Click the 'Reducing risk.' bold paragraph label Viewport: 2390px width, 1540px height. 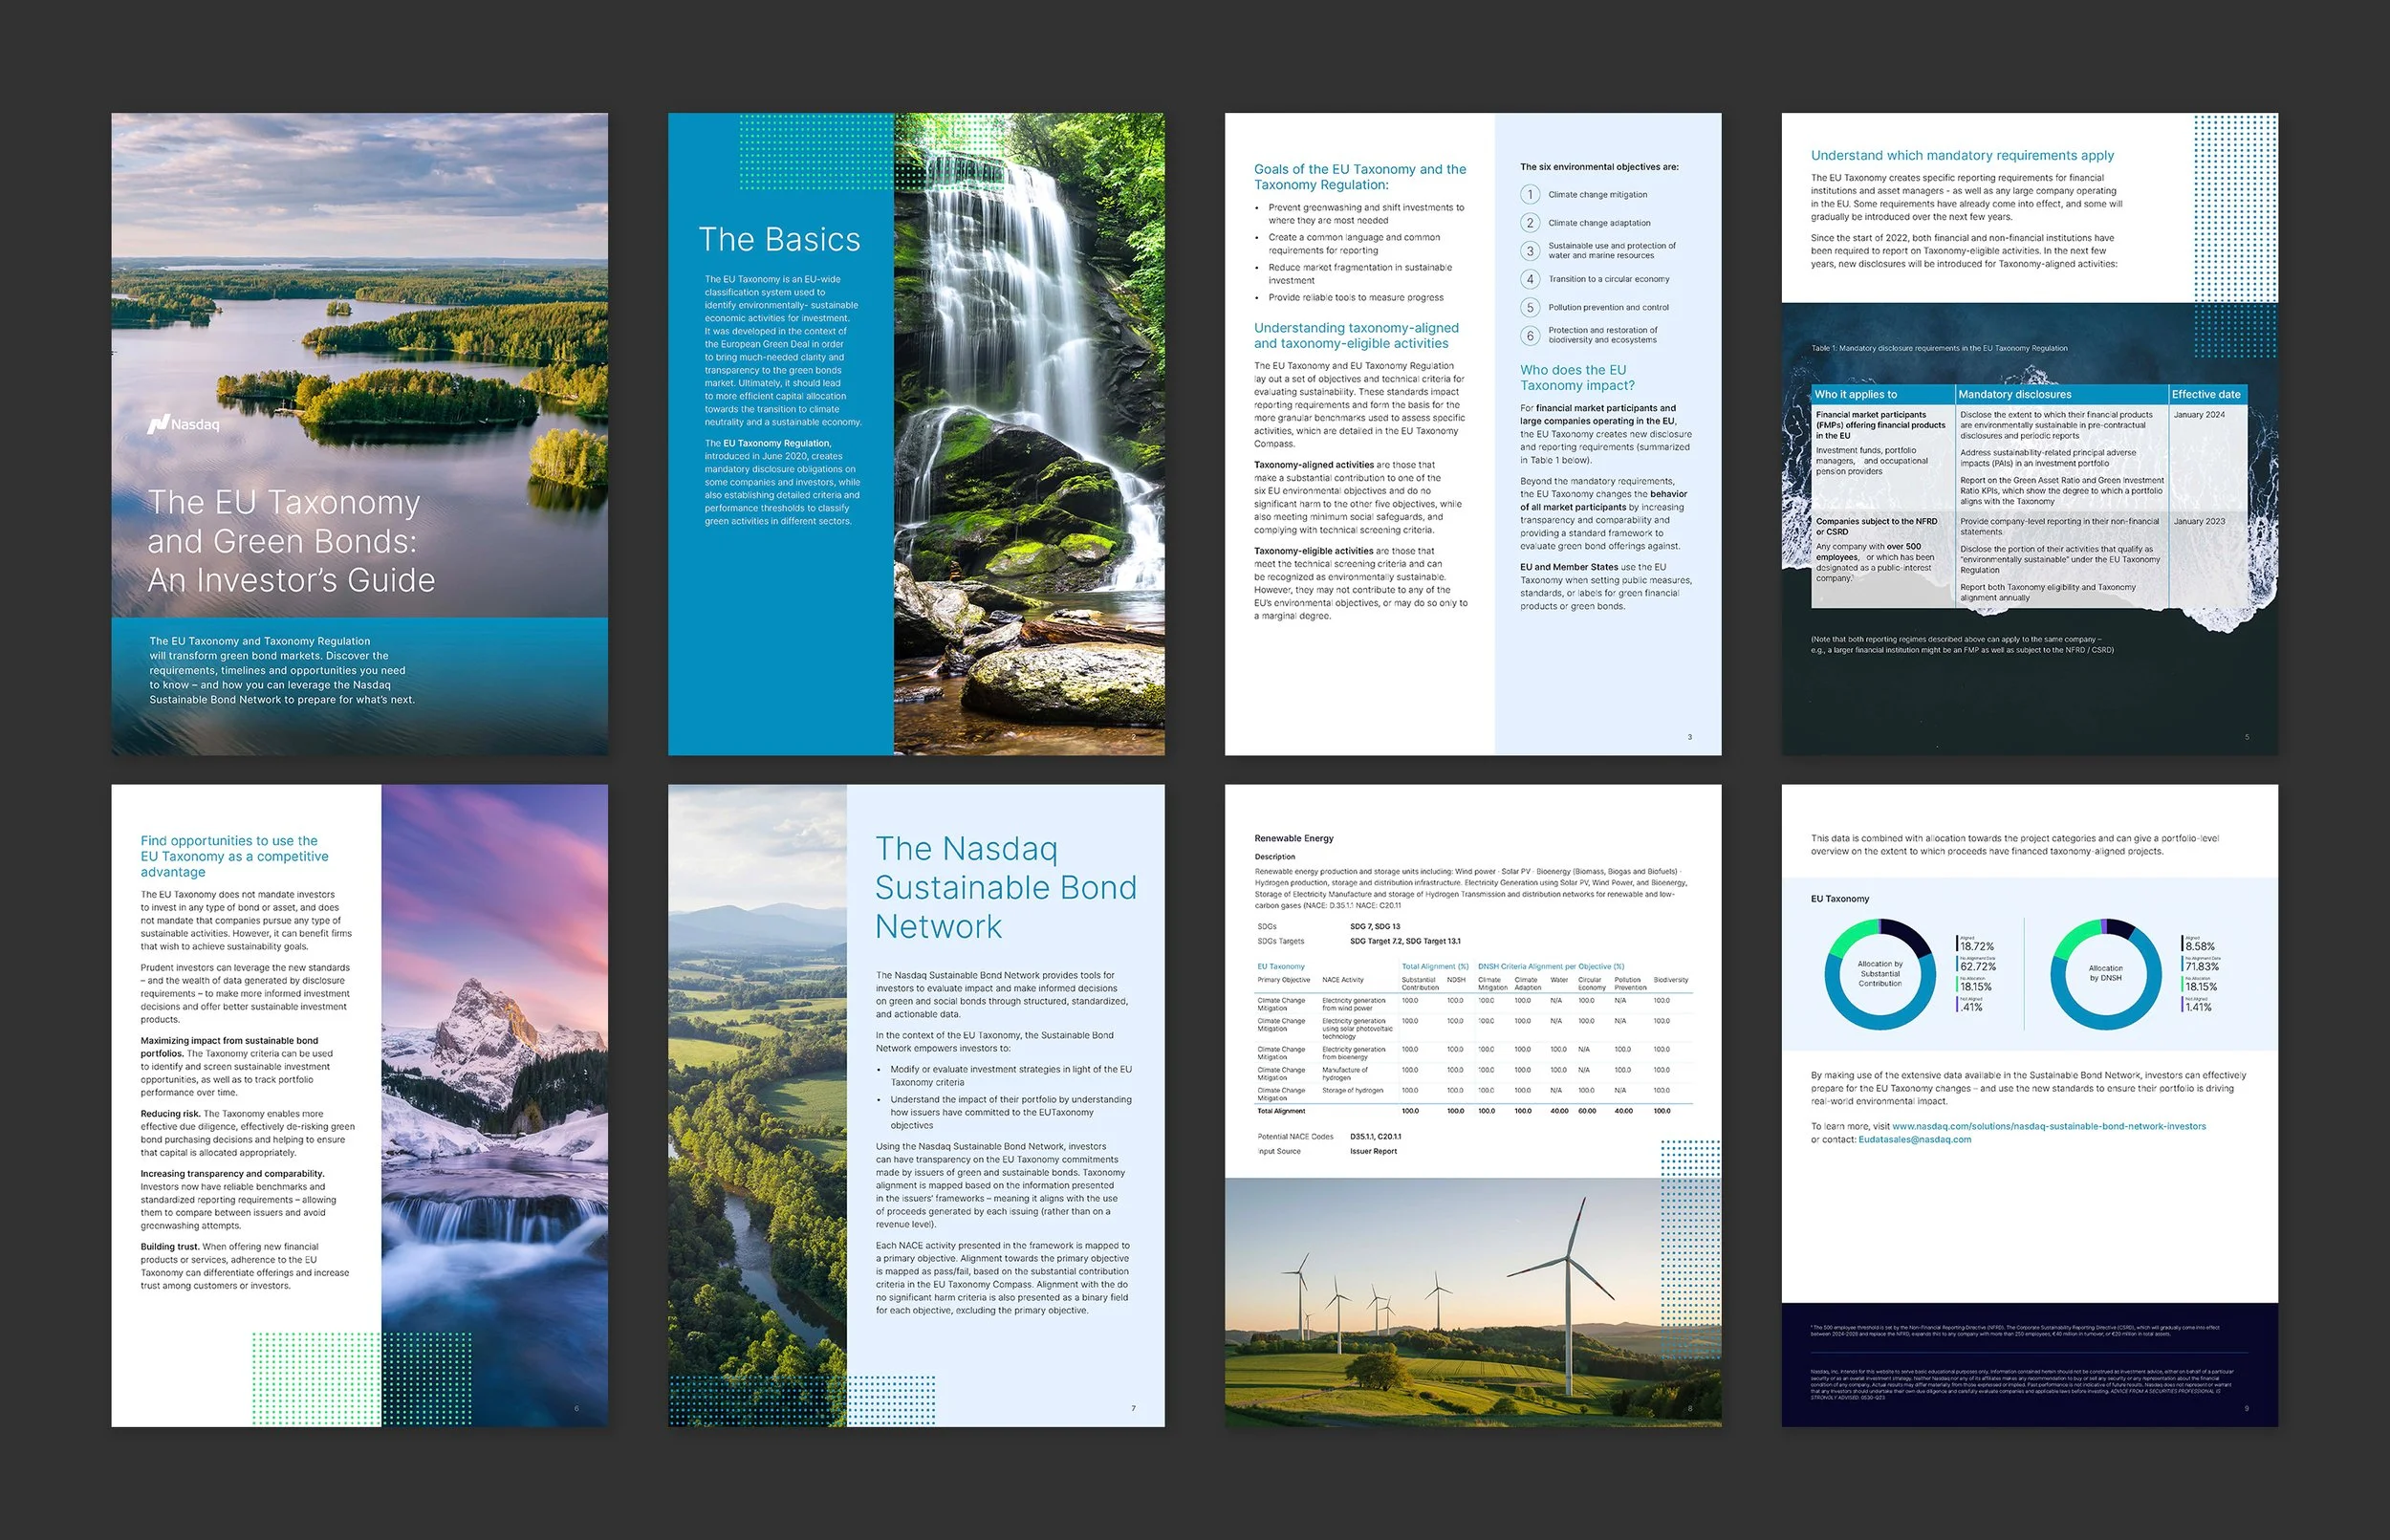pos(170,1113)
